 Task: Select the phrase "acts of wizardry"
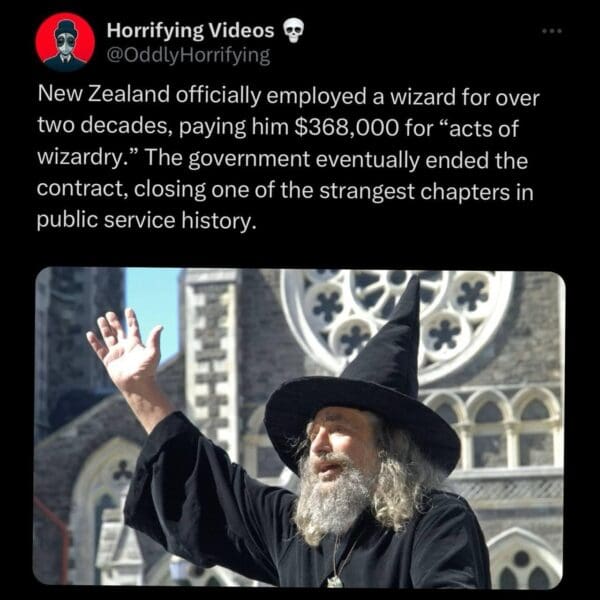[278, 143]
